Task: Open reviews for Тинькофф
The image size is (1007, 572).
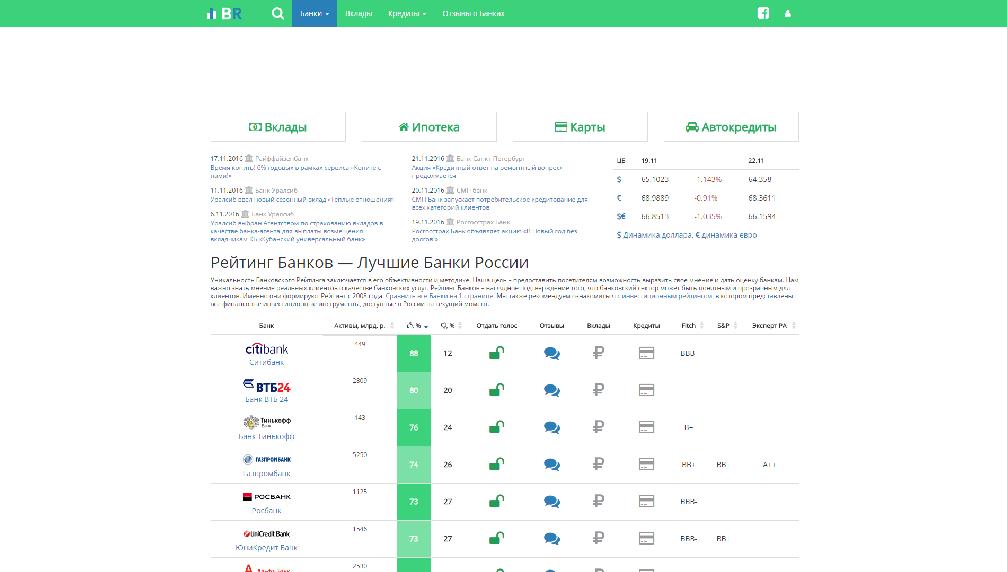Action: 552,428
